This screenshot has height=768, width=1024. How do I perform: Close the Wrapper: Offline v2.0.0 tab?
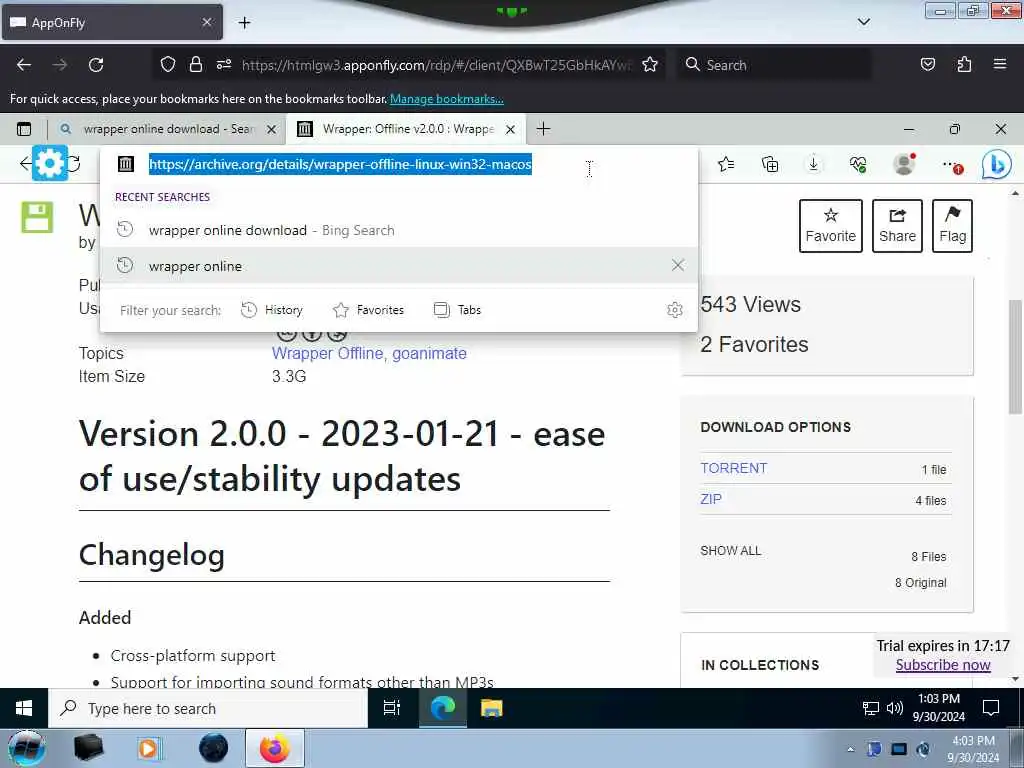click(x=511, y=129)
